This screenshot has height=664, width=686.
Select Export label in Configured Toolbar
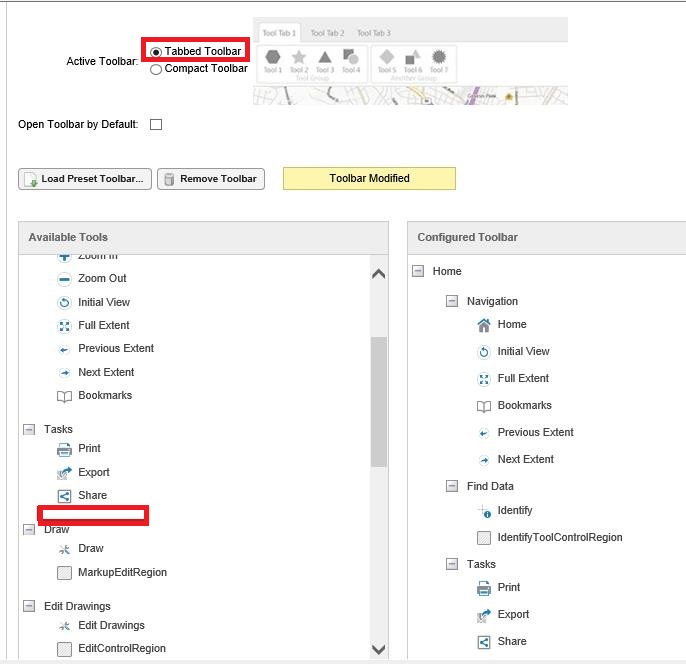(x=514, y=615)
